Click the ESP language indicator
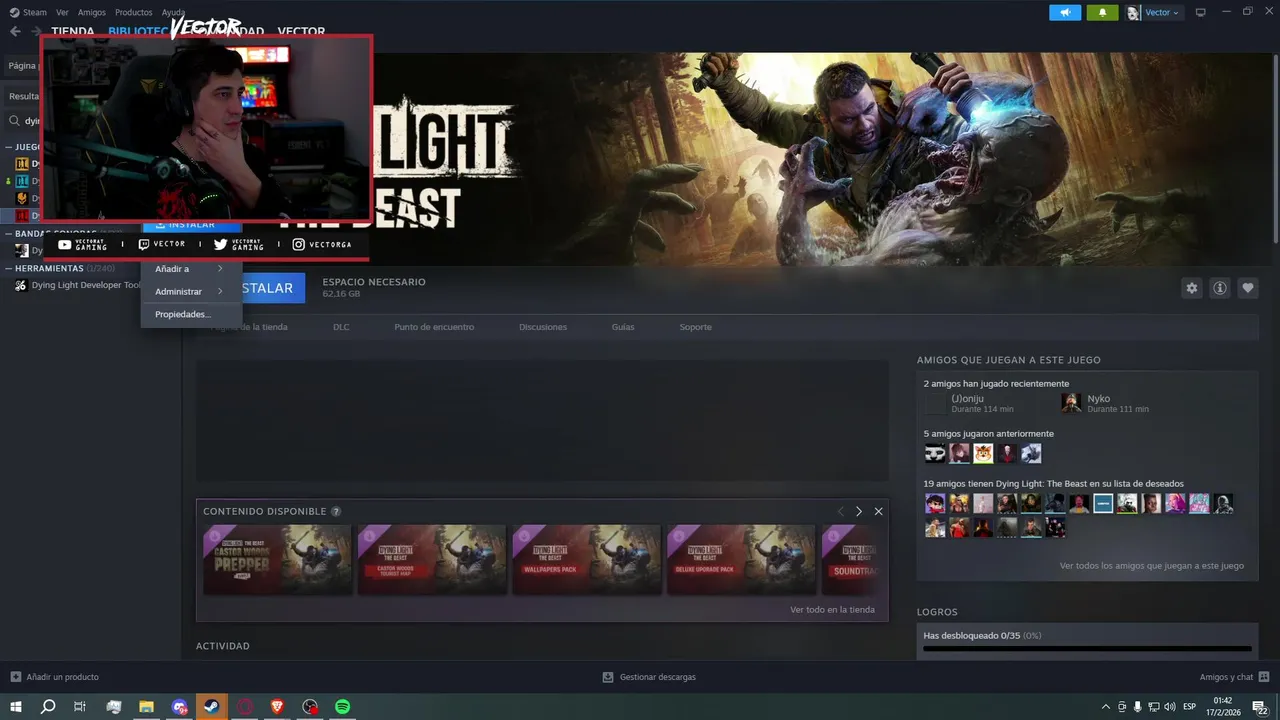 click(1190, 706)
